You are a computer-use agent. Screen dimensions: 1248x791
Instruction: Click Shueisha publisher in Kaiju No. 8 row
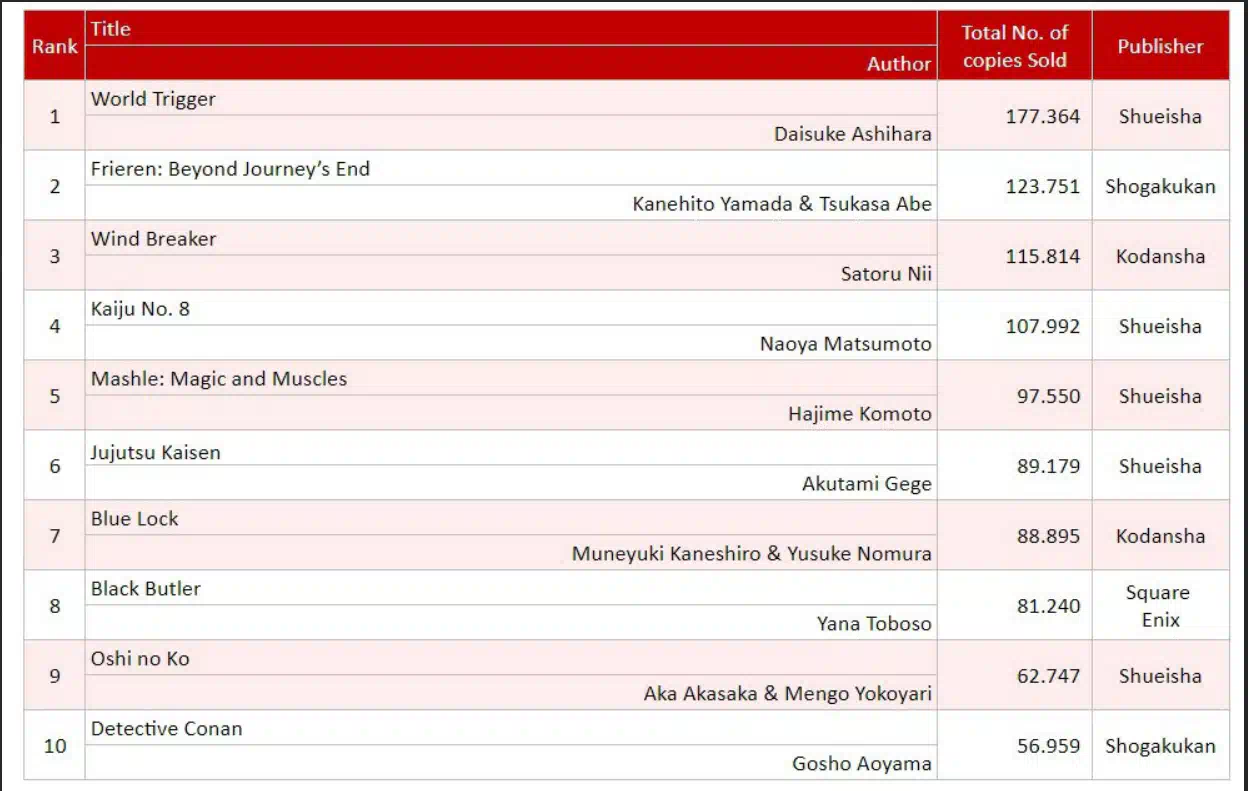pyautogui.click(x=1160, y=326)
